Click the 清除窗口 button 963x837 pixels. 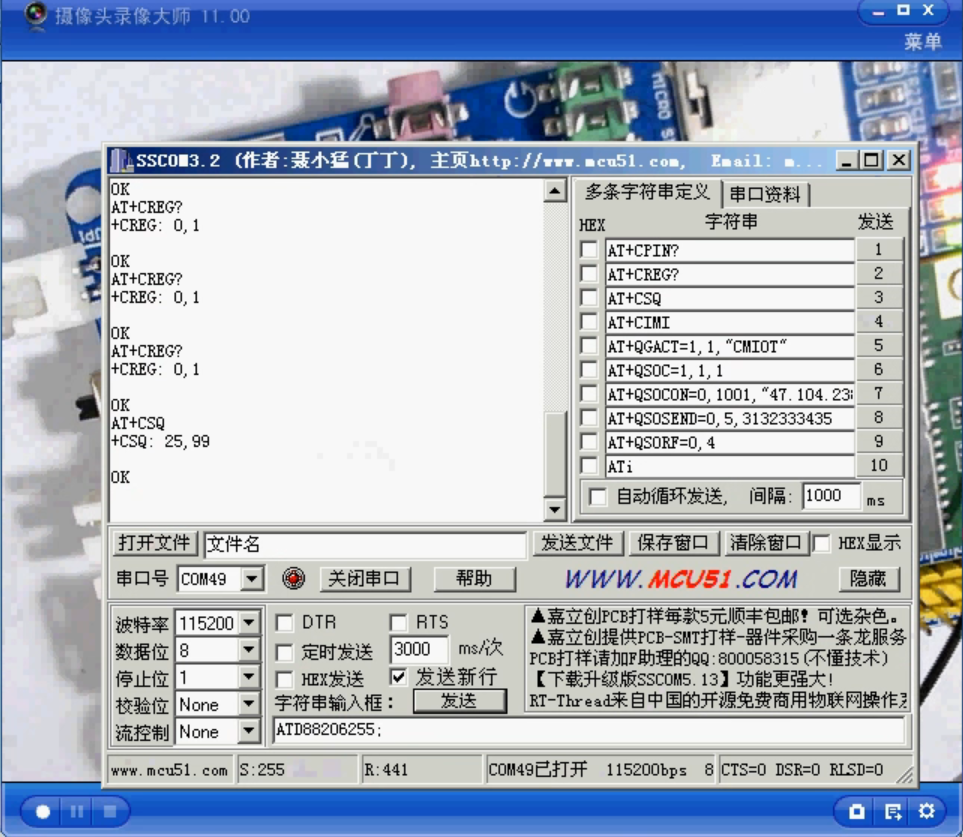(x=766, y=543)
